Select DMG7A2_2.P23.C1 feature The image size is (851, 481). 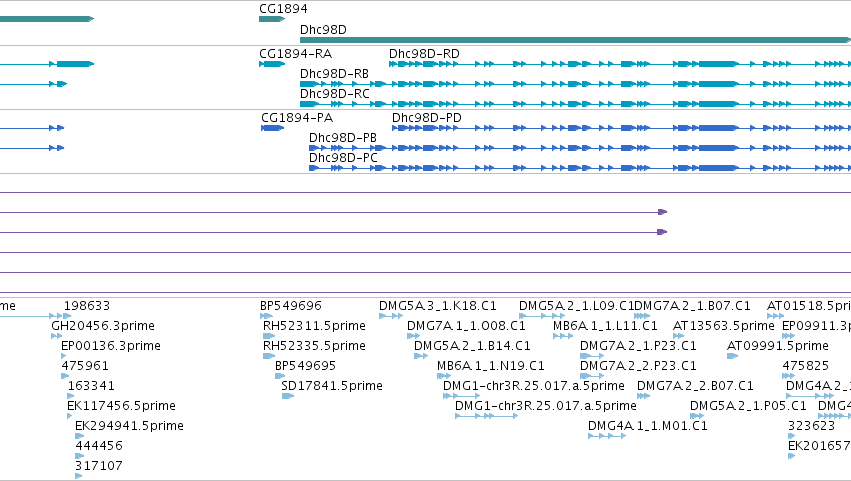592,376
